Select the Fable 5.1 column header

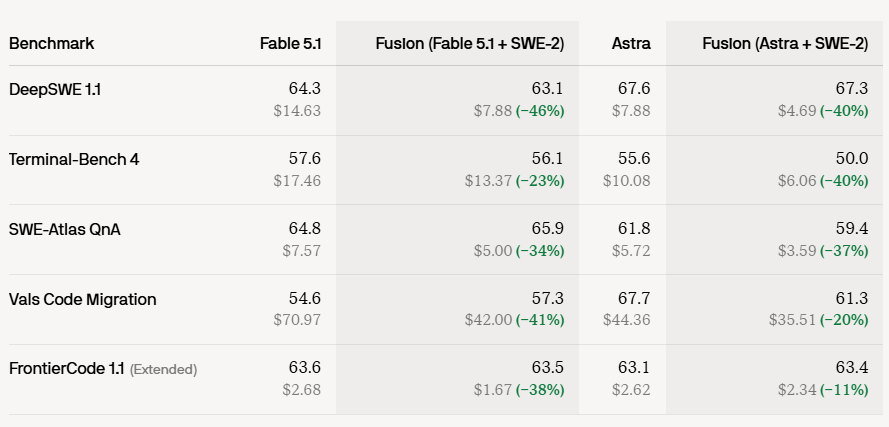(x=290, y=44)
